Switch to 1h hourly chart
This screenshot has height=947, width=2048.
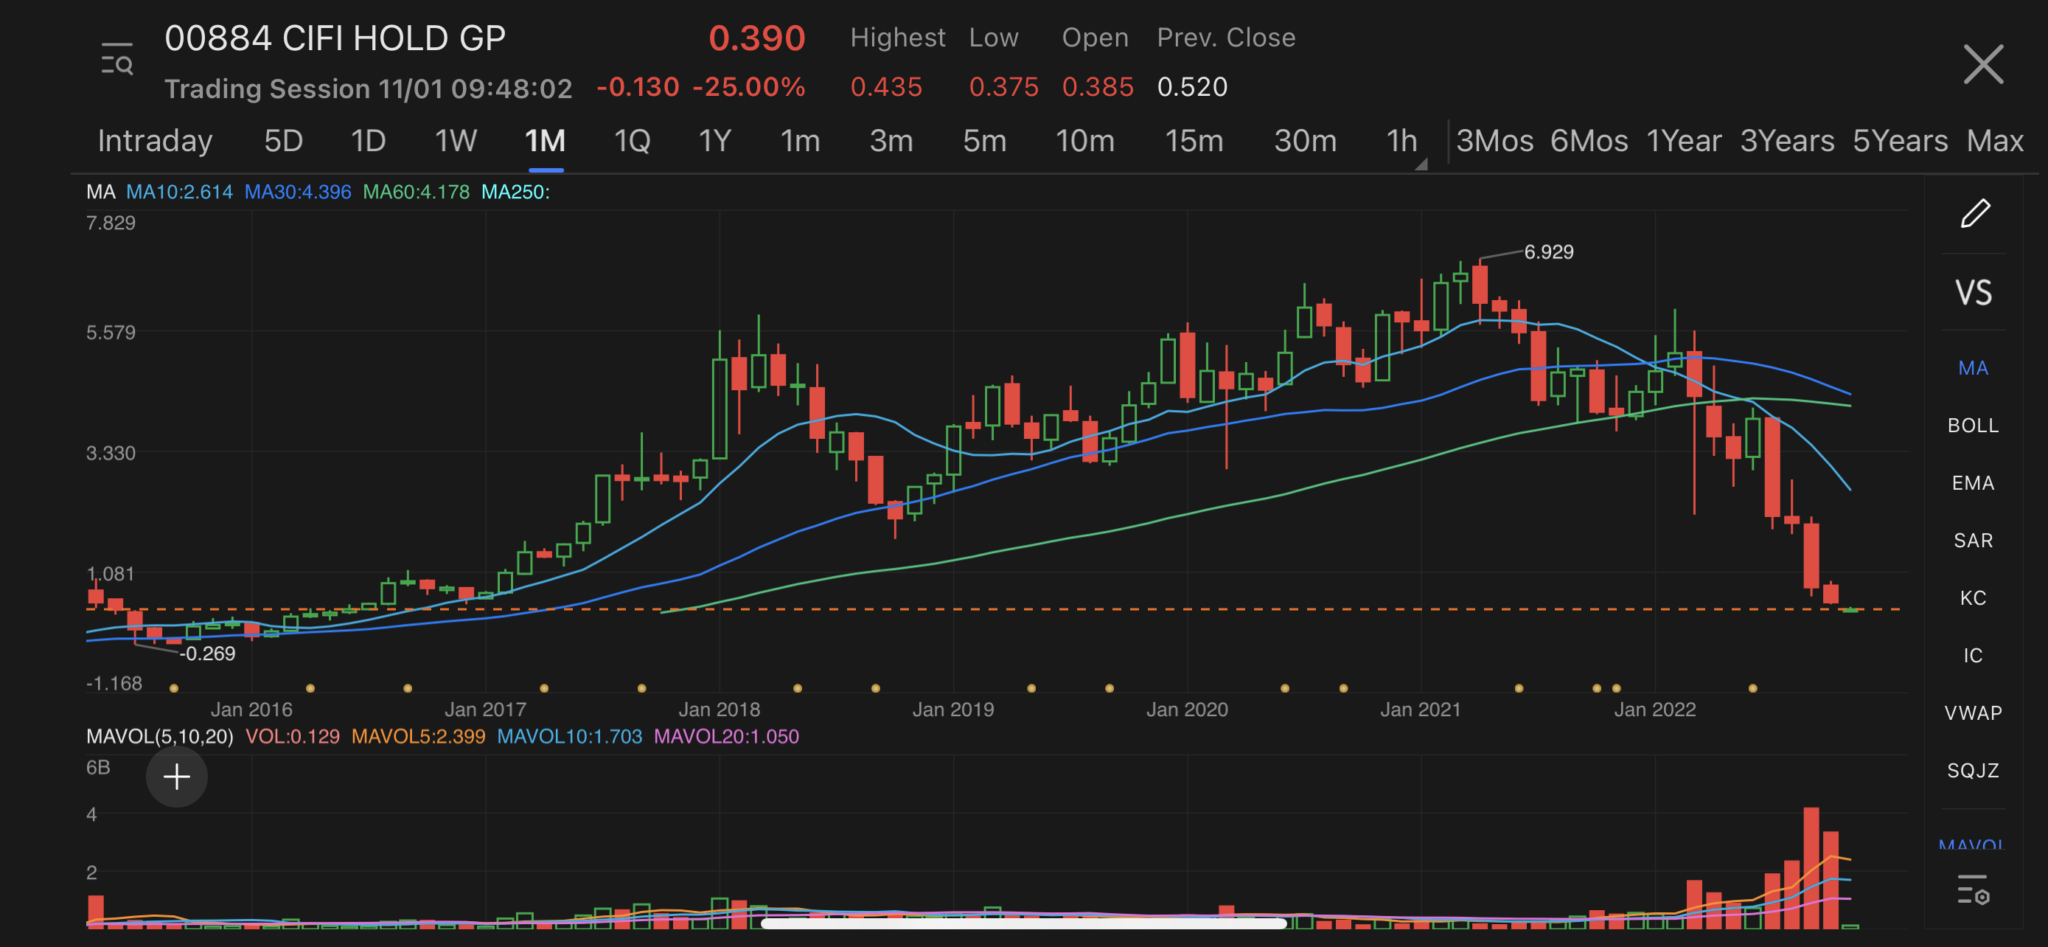[1402, 141]
